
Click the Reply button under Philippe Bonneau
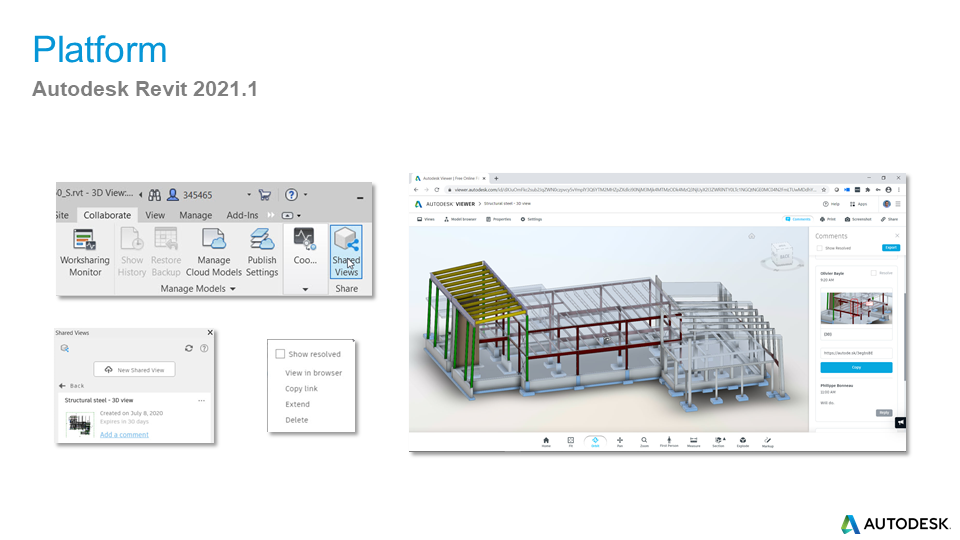pyautogui.click(x=884, y=413)
